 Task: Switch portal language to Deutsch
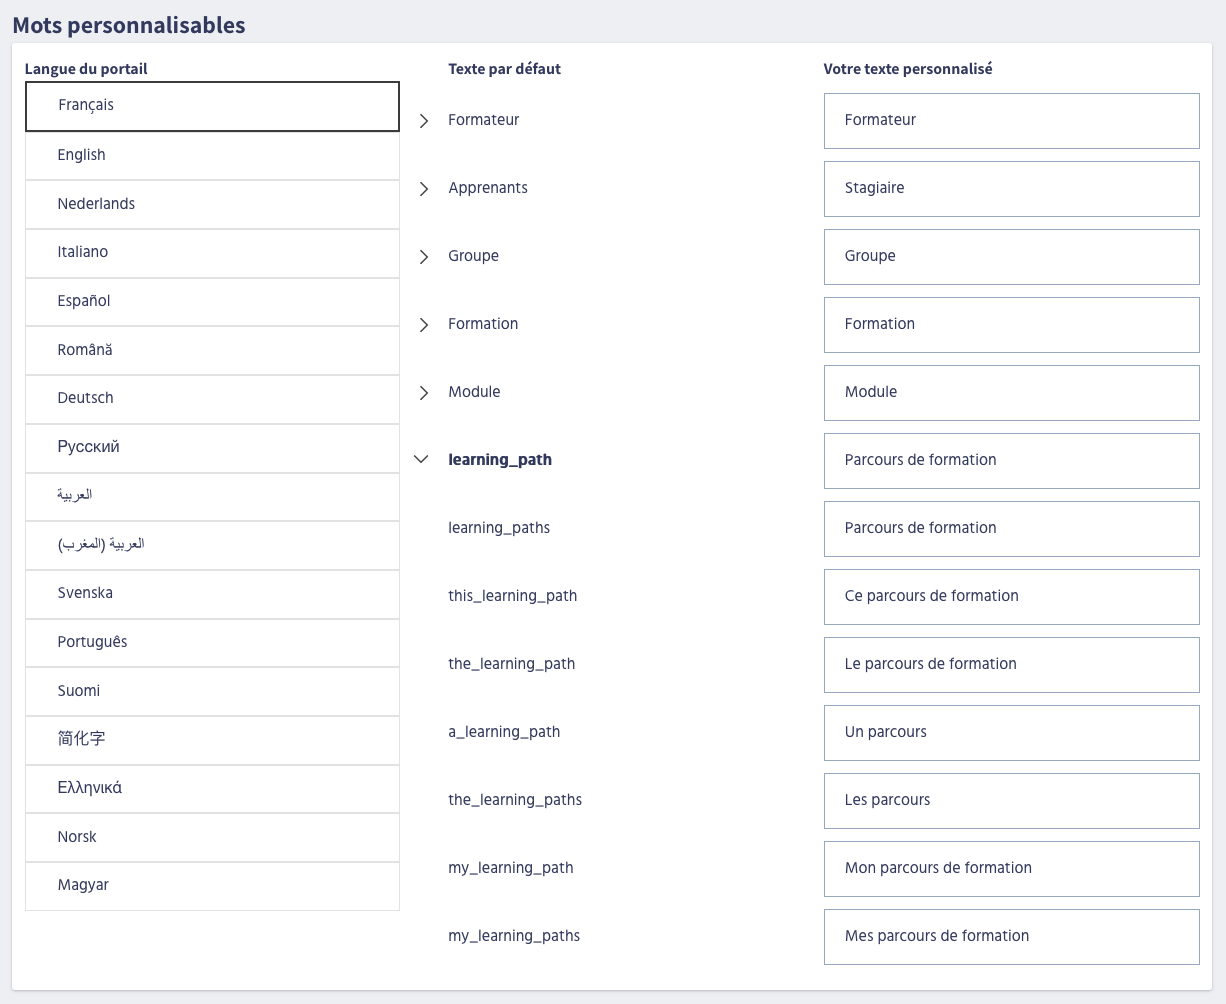(x=212, y=398)
